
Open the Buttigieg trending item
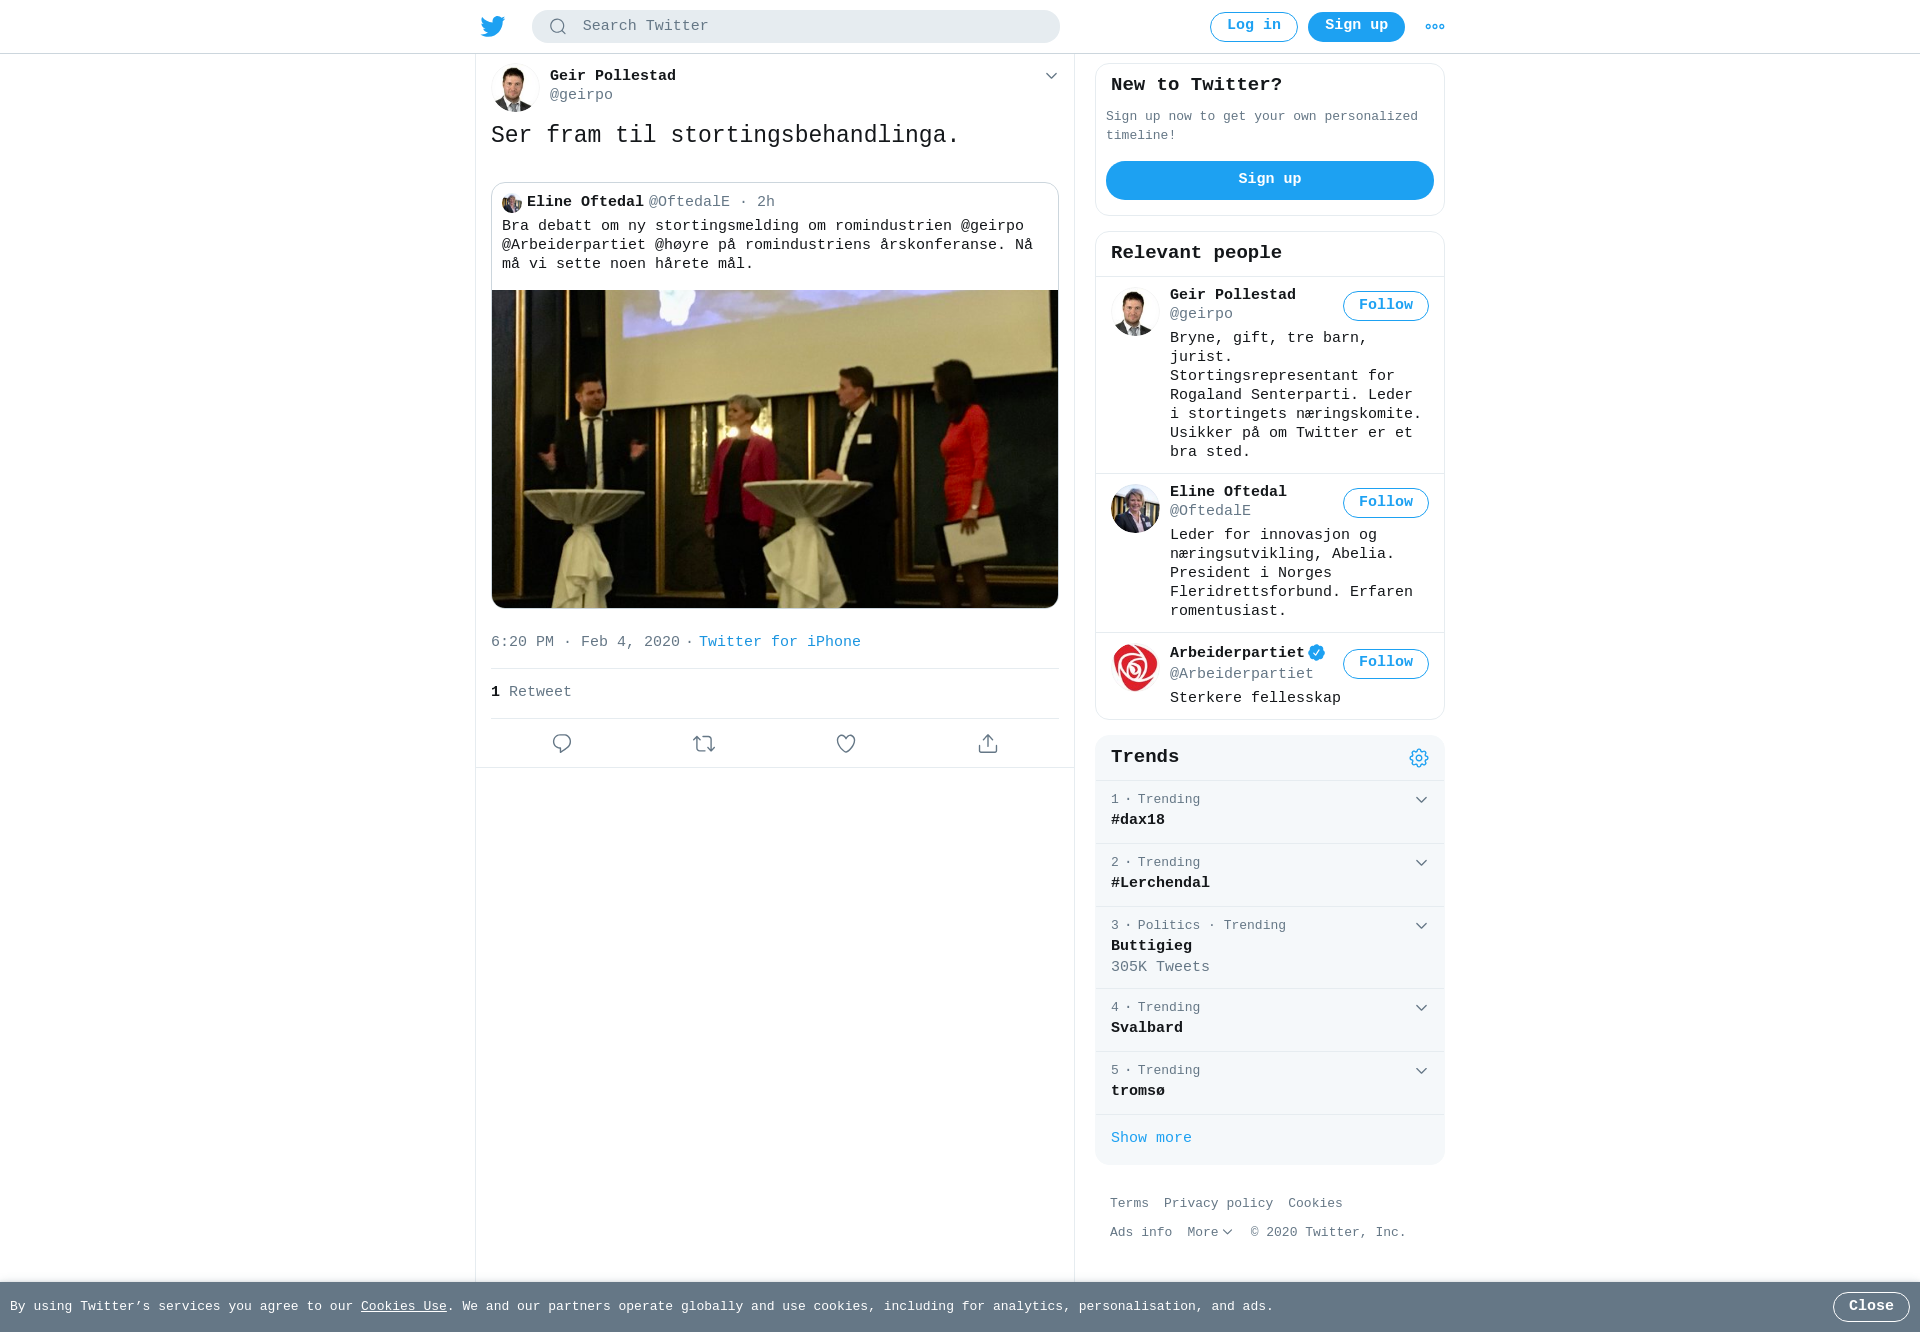(x=1270, y=947)
